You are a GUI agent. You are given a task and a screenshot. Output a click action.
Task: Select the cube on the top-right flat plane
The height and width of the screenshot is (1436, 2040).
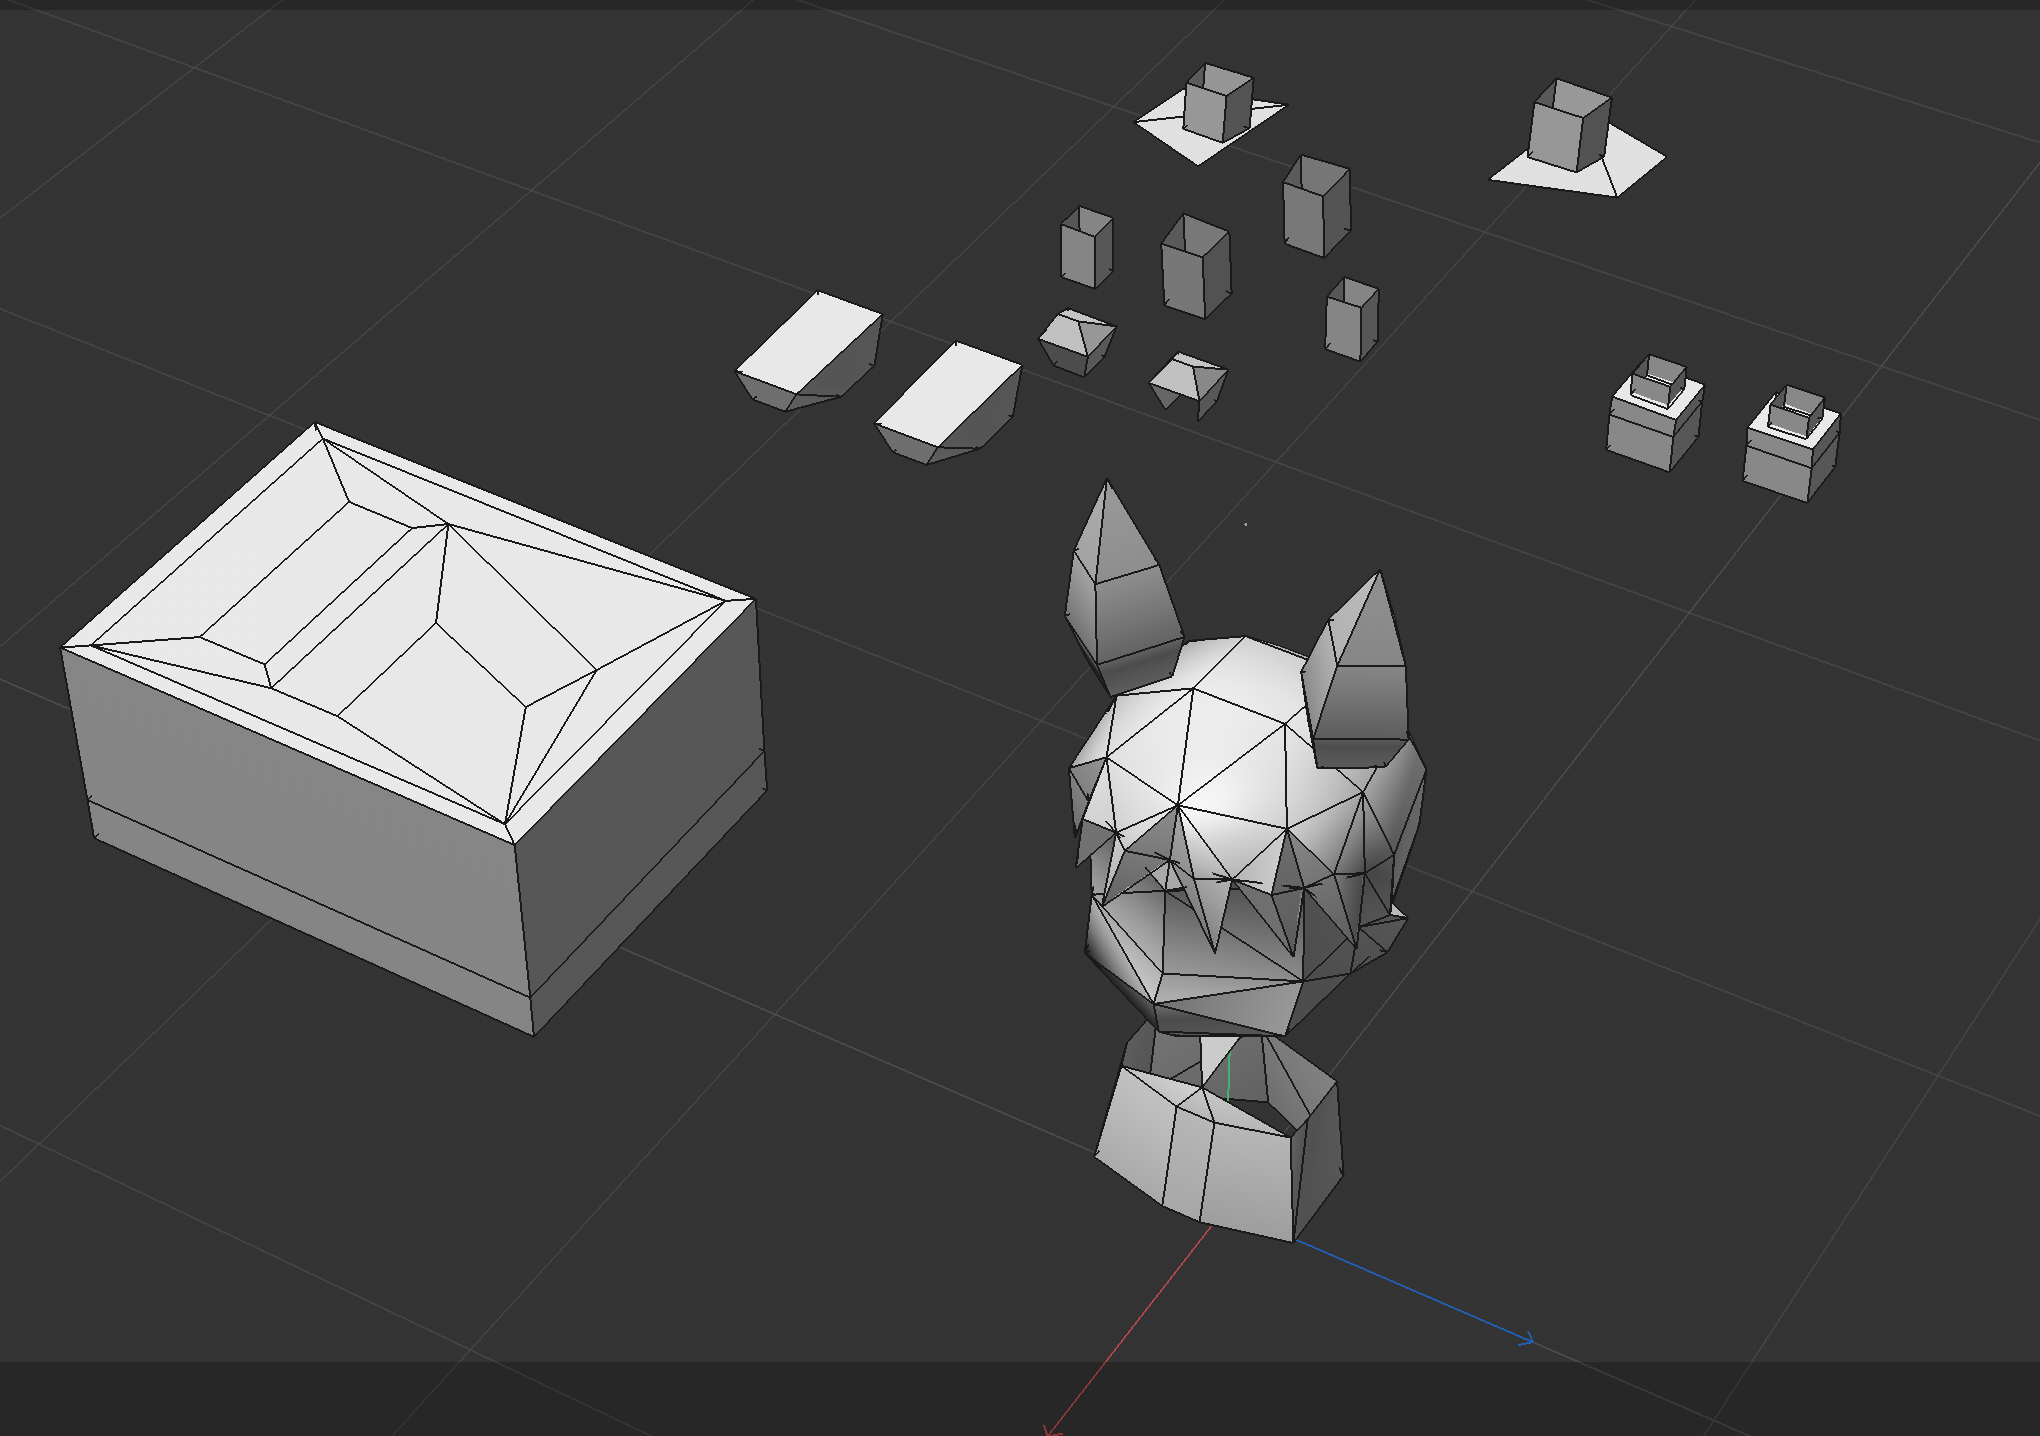(1570, 126)
